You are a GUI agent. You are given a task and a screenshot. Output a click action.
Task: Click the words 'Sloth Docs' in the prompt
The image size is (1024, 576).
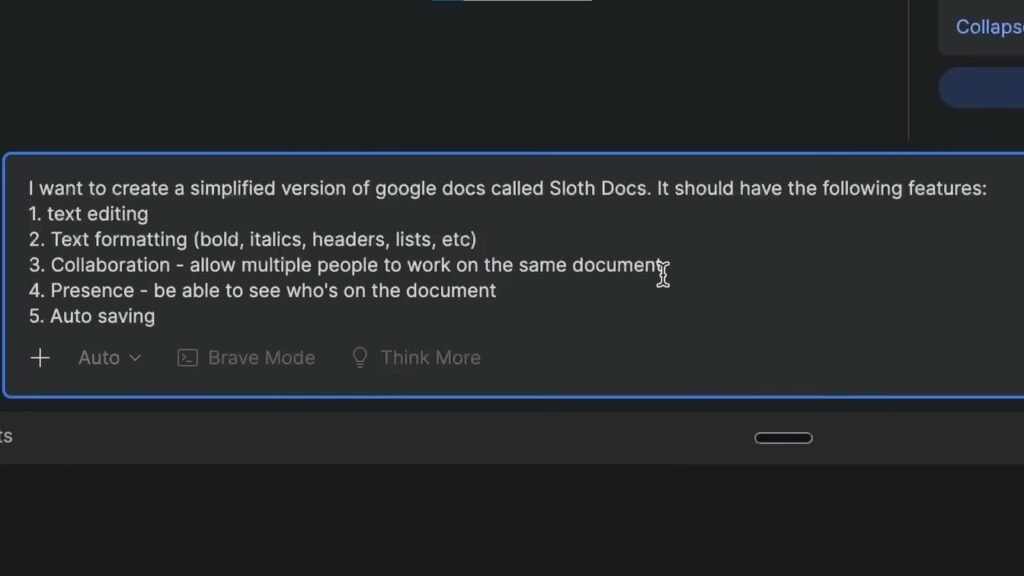click(x=599, y=188)
